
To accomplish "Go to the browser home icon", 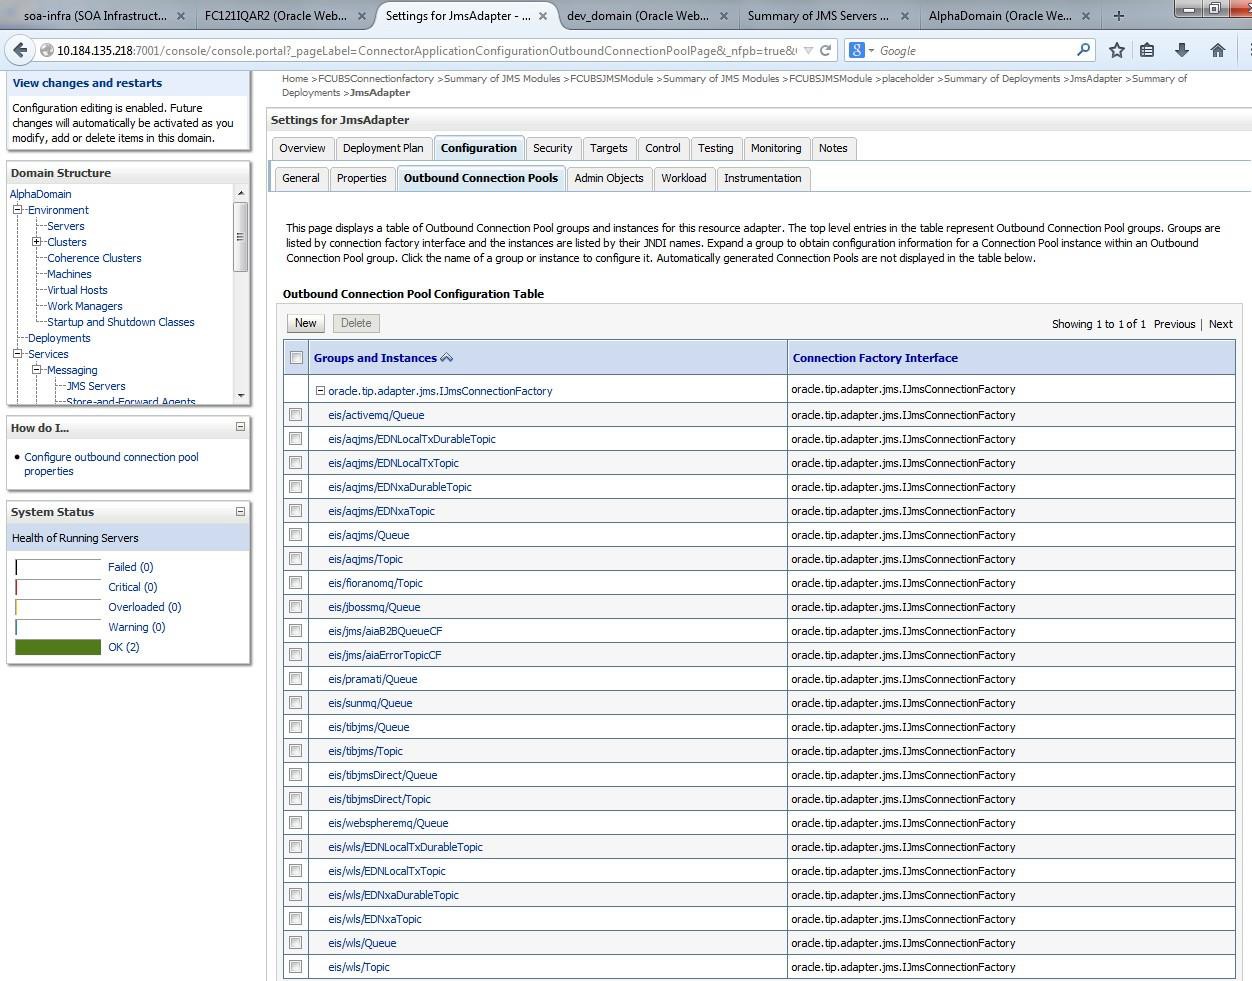I will point(1217,50).
